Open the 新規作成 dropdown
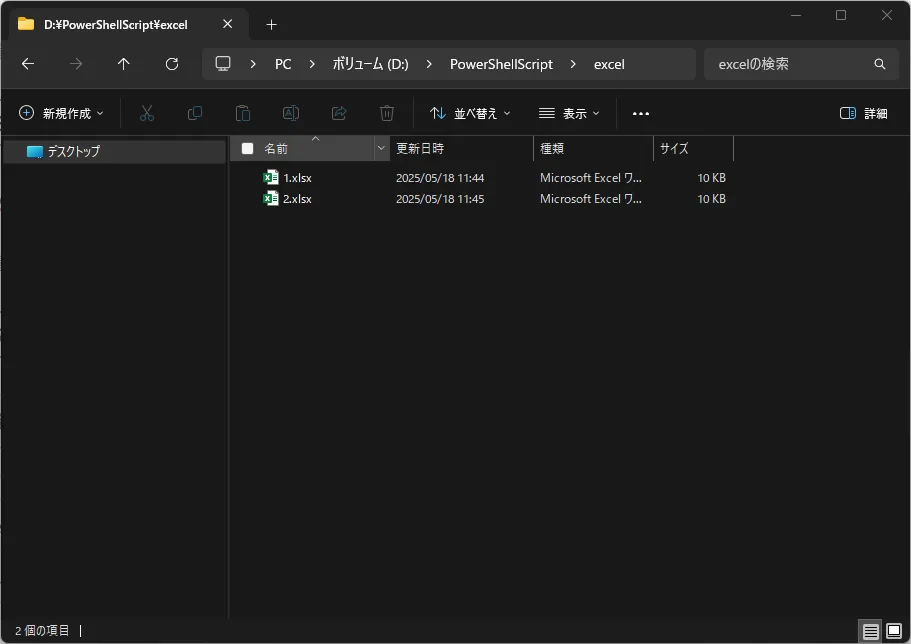Viewport: 911px width, 644px height. [61, 113]
